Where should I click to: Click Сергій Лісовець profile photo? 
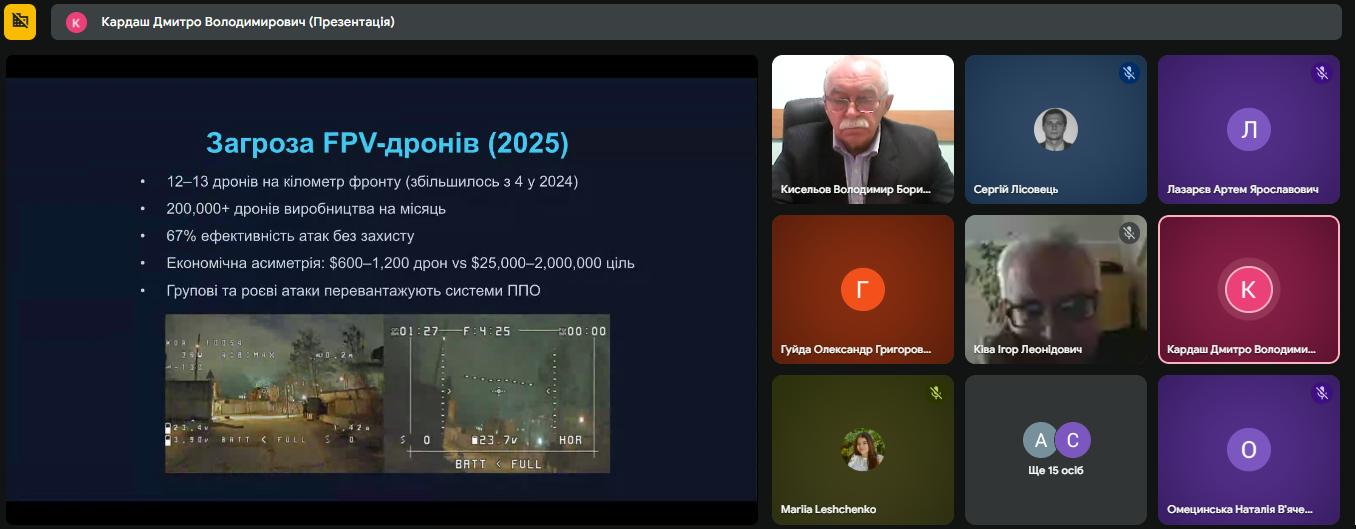coord(1055,129)
